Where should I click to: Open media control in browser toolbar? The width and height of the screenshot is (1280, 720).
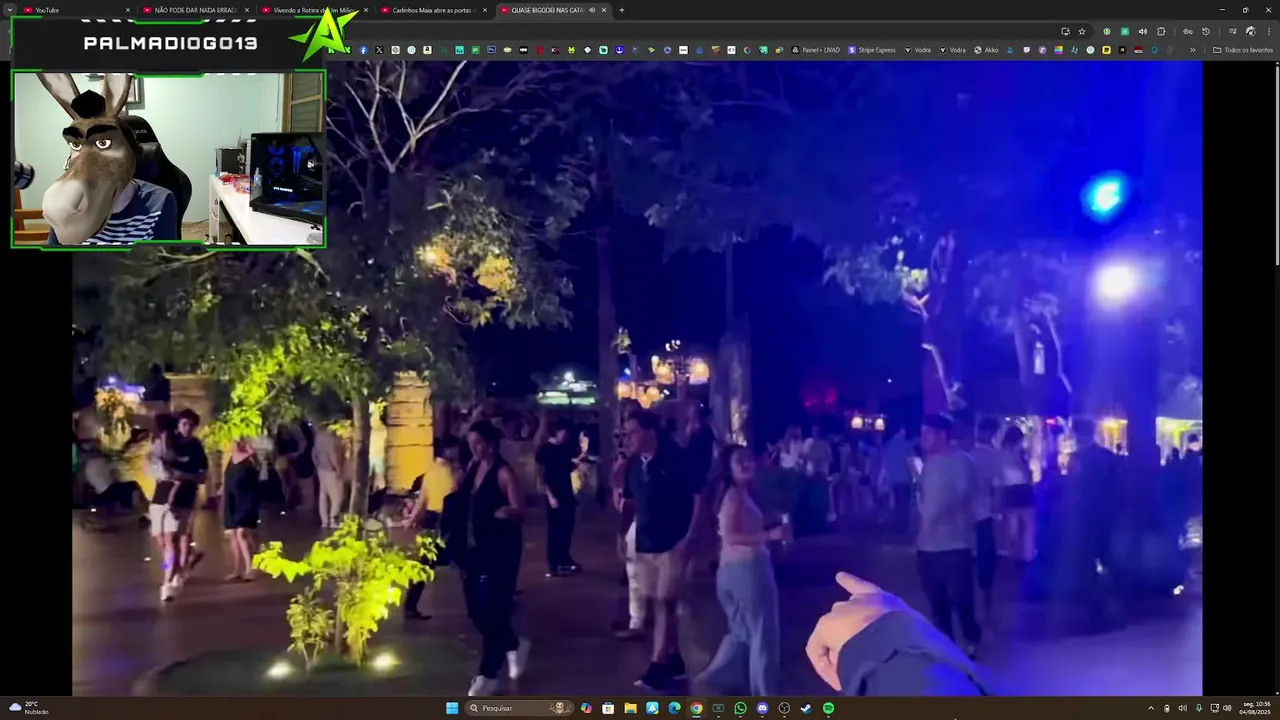coord(1233,31)
